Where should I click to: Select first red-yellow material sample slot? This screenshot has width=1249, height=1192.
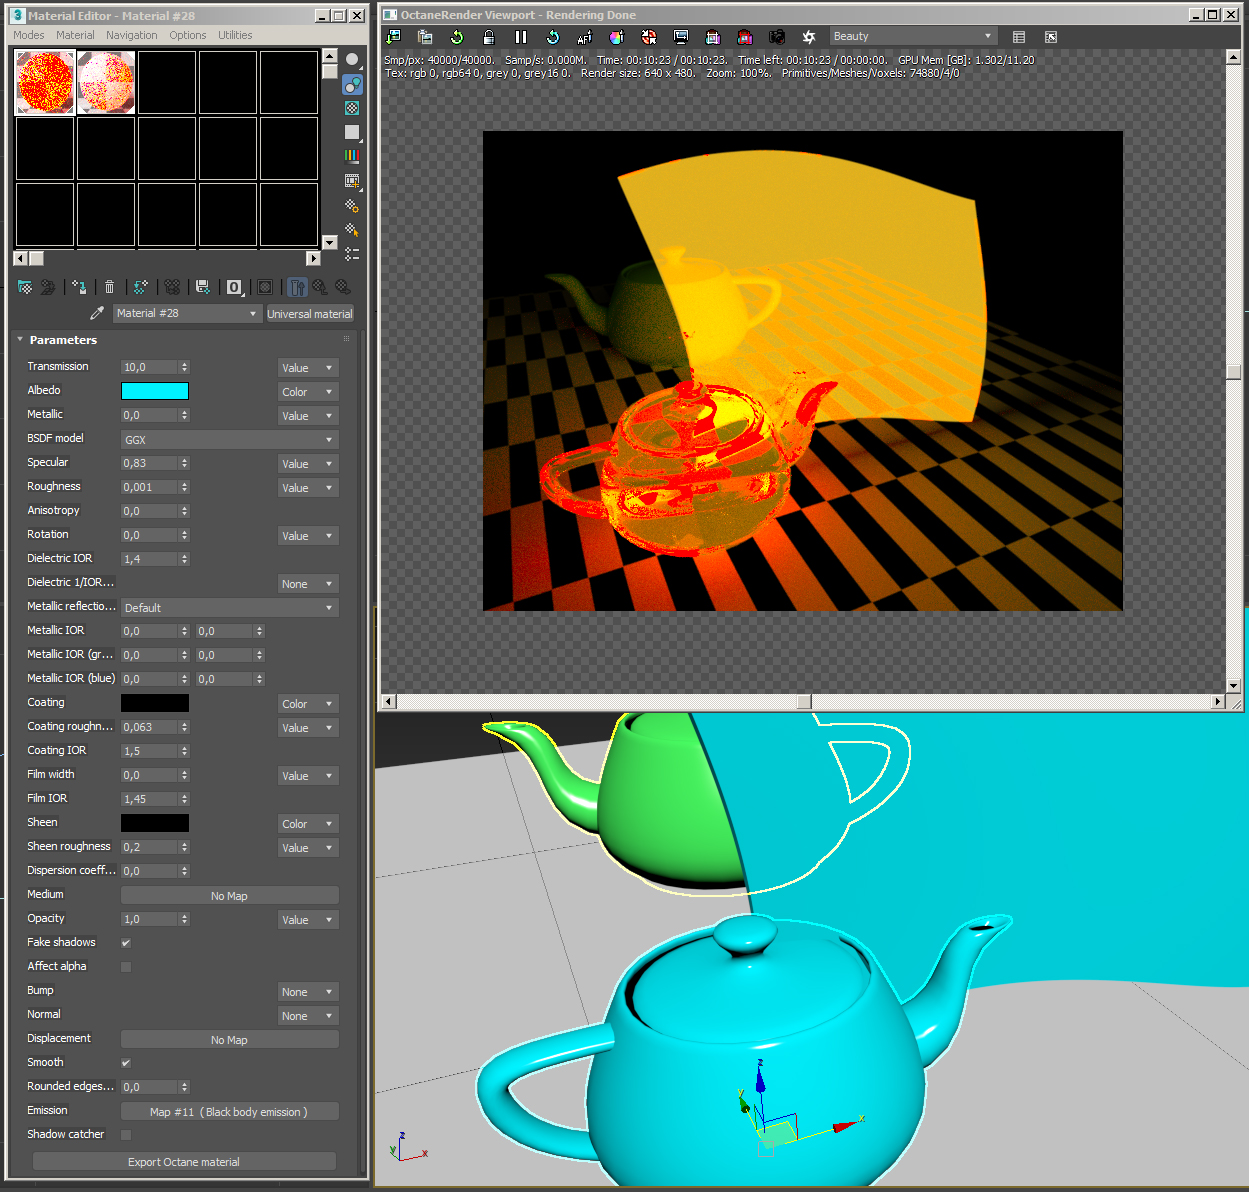tap(45, 82)
